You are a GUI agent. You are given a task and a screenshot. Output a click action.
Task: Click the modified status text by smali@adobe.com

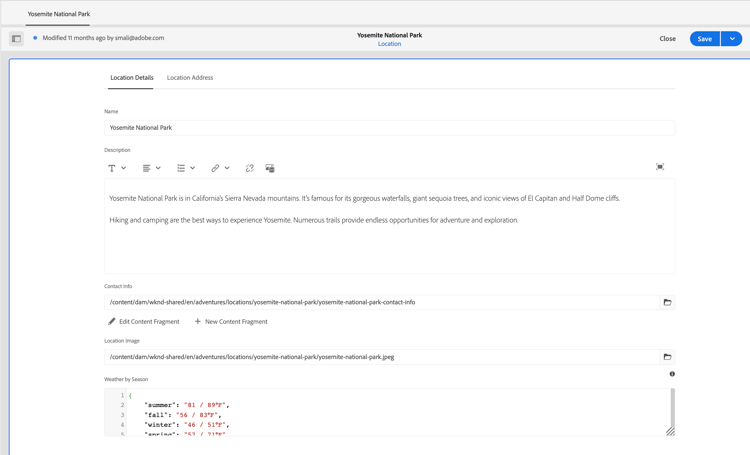103,38
